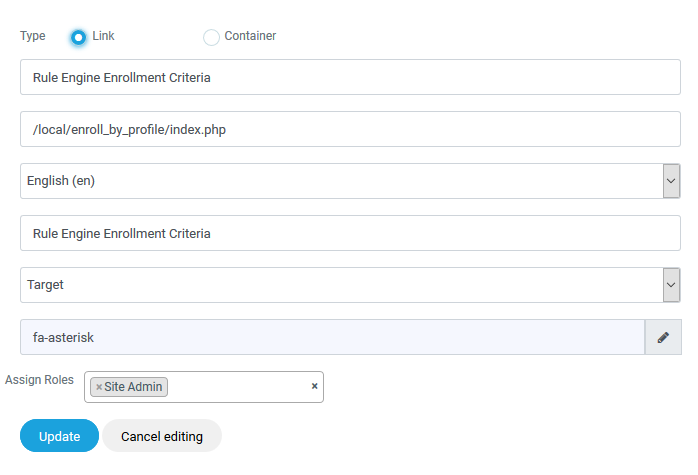This screenshot has width=698, height=475.
Task: Click the Link label text
Action: click(x=103, y=36)
